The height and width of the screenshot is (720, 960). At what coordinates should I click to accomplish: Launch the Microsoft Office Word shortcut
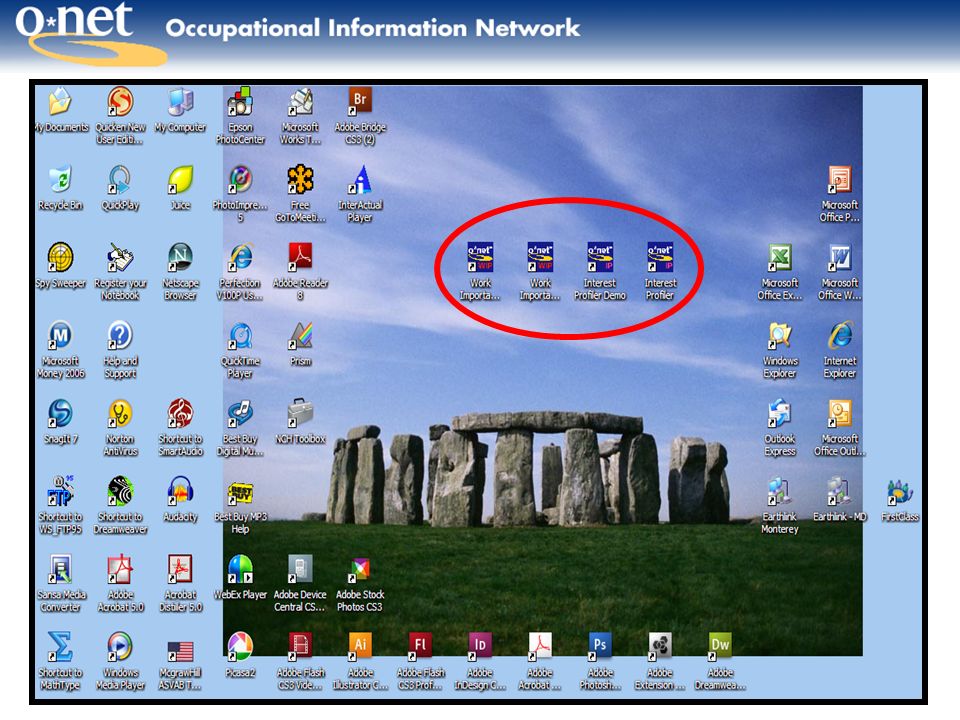coord(840,257)
